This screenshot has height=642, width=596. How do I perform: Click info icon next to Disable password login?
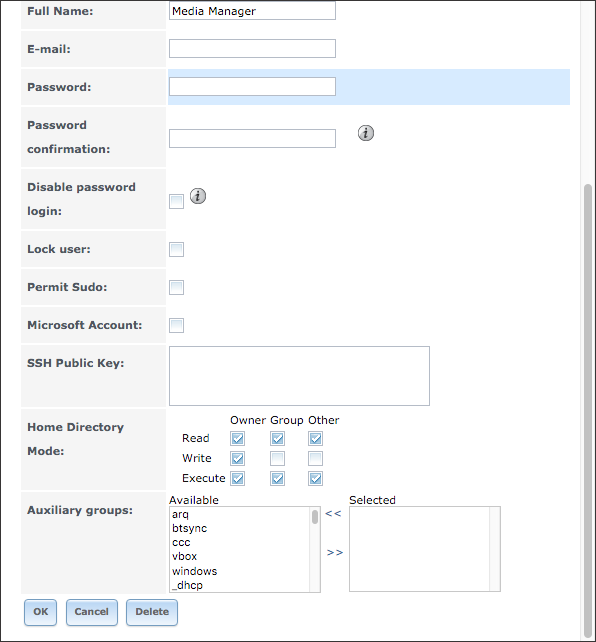pyautogui.click(x=198, y=196)
